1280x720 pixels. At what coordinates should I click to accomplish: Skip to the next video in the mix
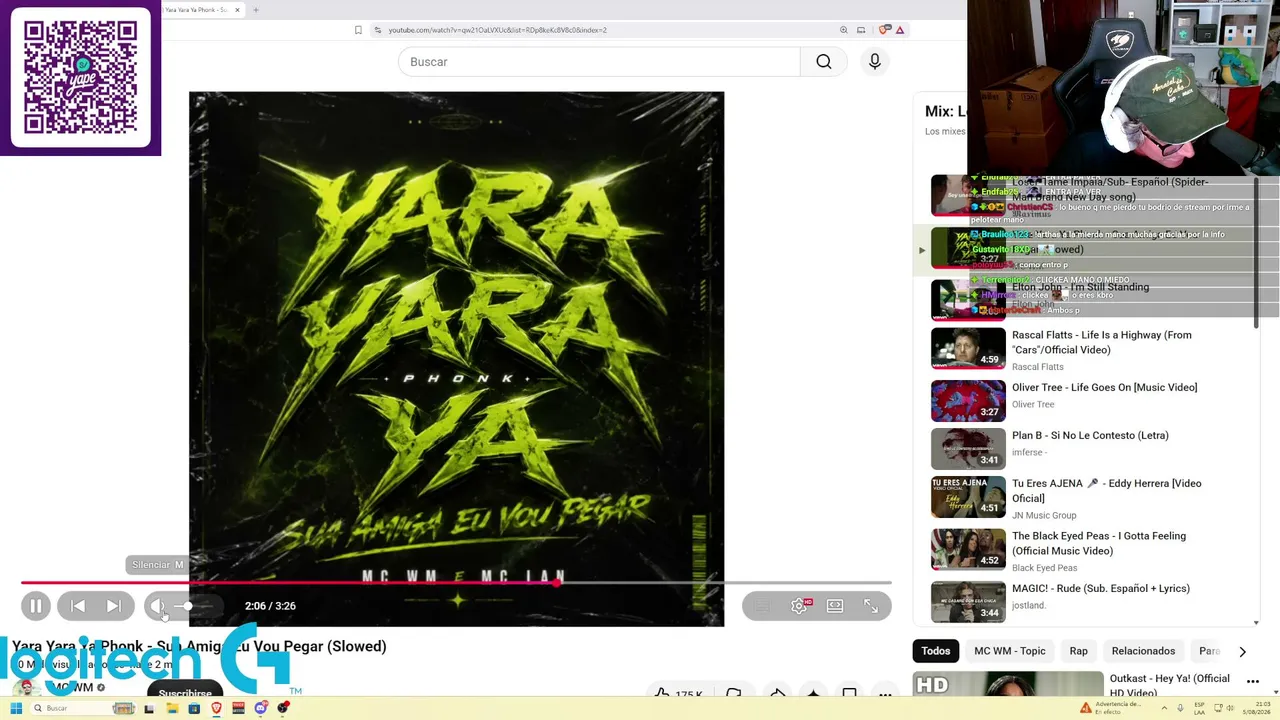114,605
